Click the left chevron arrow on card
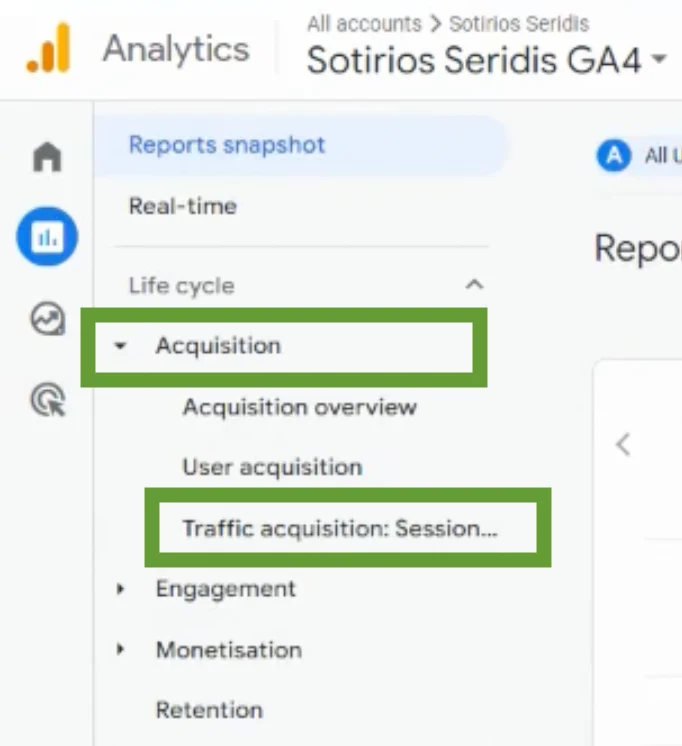Screen dimensions: 682x746 [x=623, y=445]
